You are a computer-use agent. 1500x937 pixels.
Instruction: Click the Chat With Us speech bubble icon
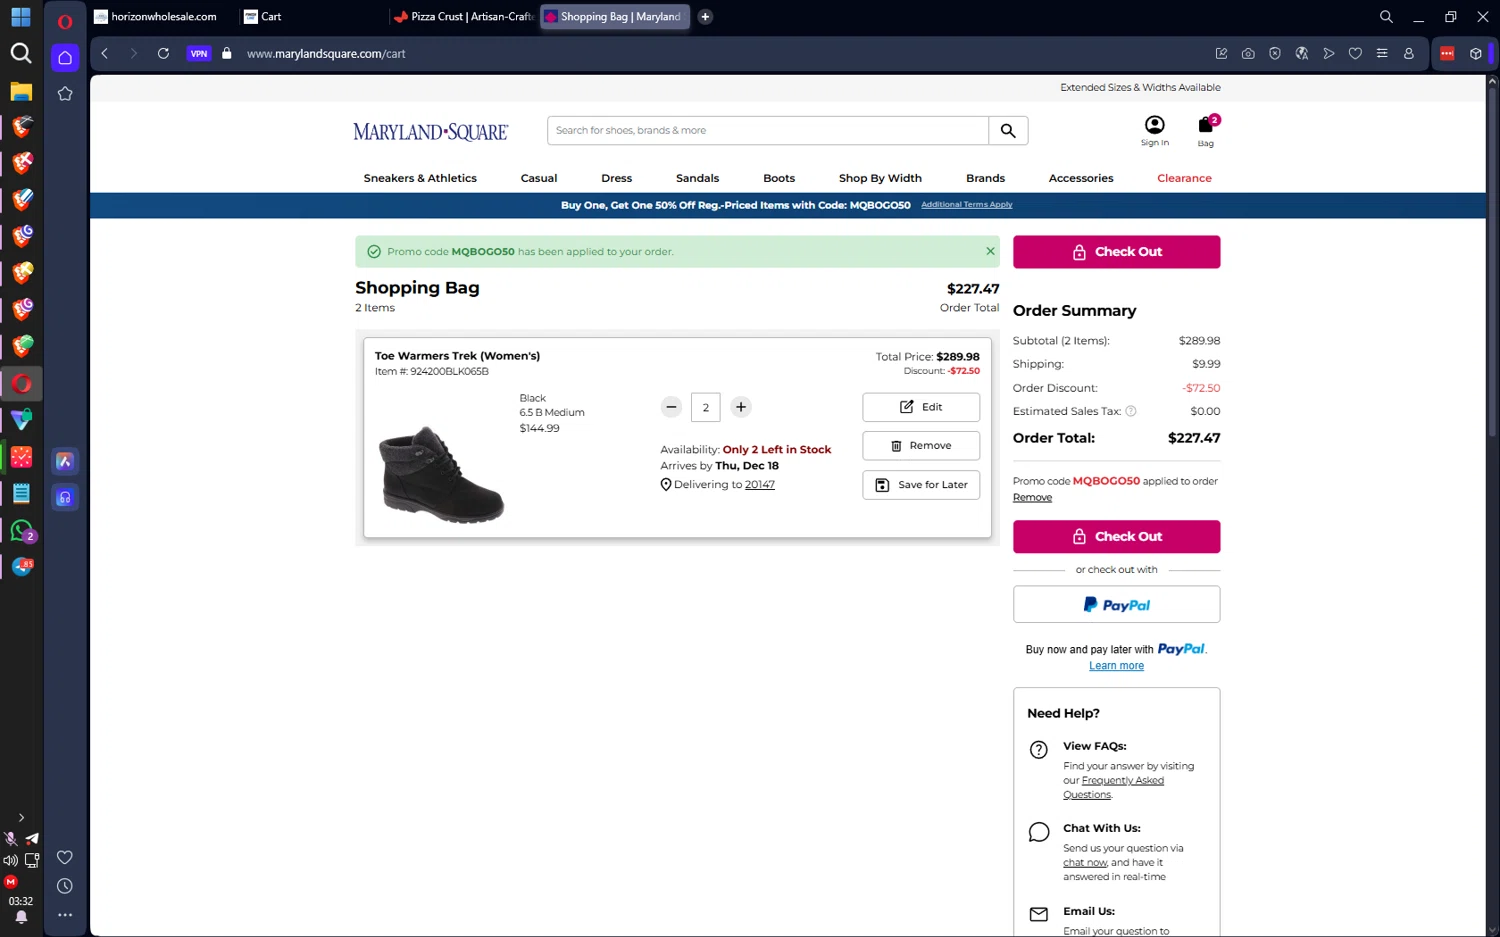[x=1039, y=832]
